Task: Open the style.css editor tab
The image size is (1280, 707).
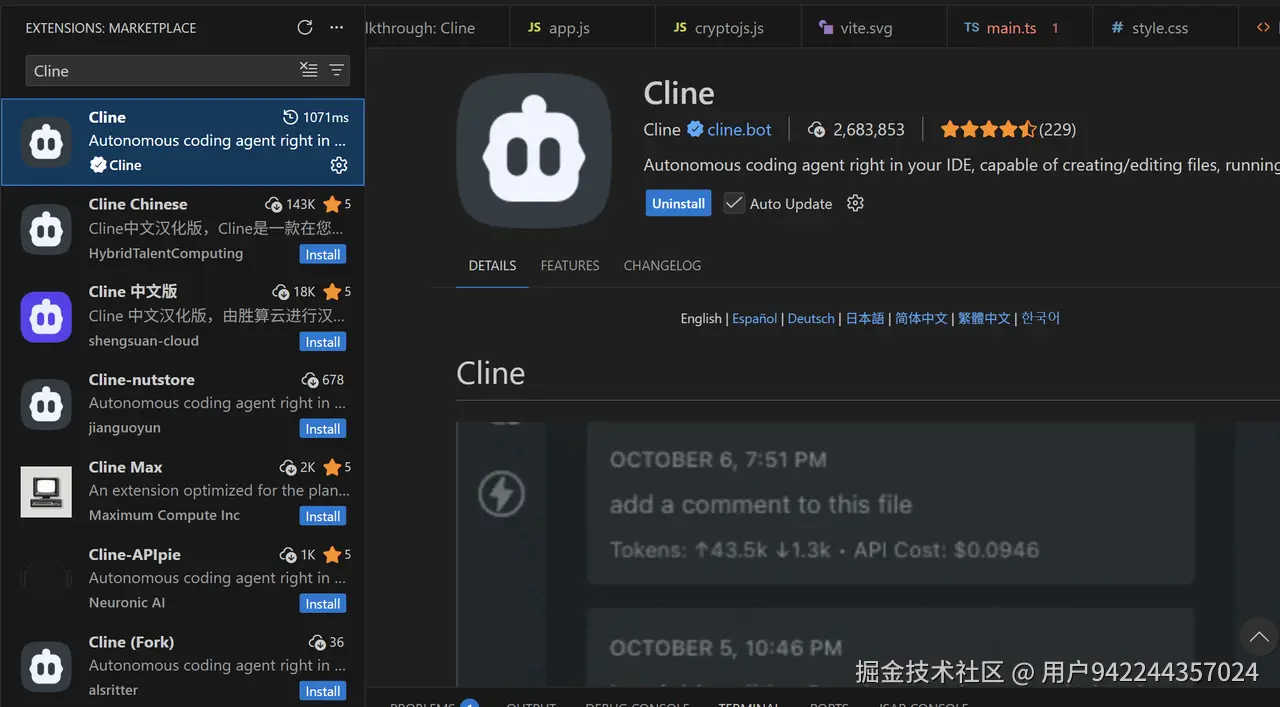Action: point(1166,27)
